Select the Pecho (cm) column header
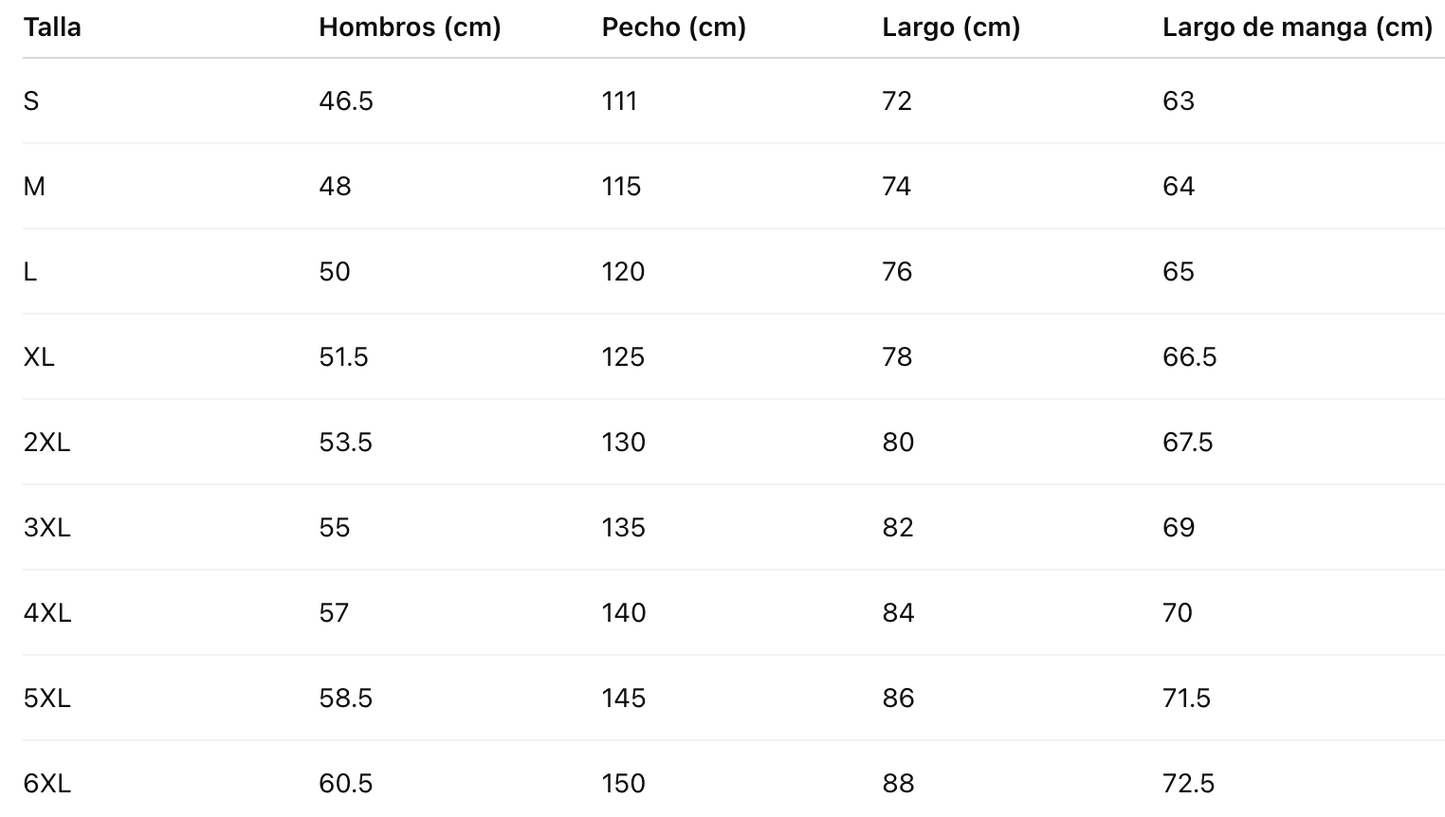 673,27
